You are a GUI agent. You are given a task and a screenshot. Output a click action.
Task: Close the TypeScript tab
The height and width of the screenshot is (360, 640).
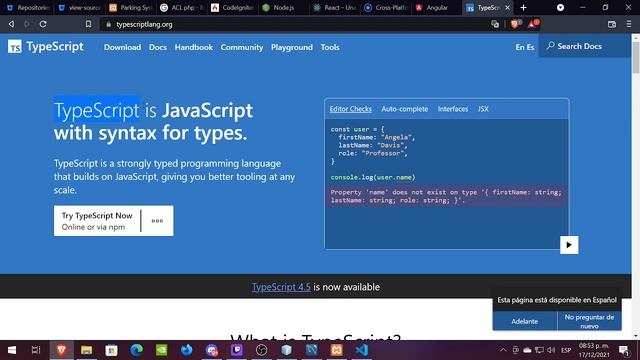(x=507, y=7)
